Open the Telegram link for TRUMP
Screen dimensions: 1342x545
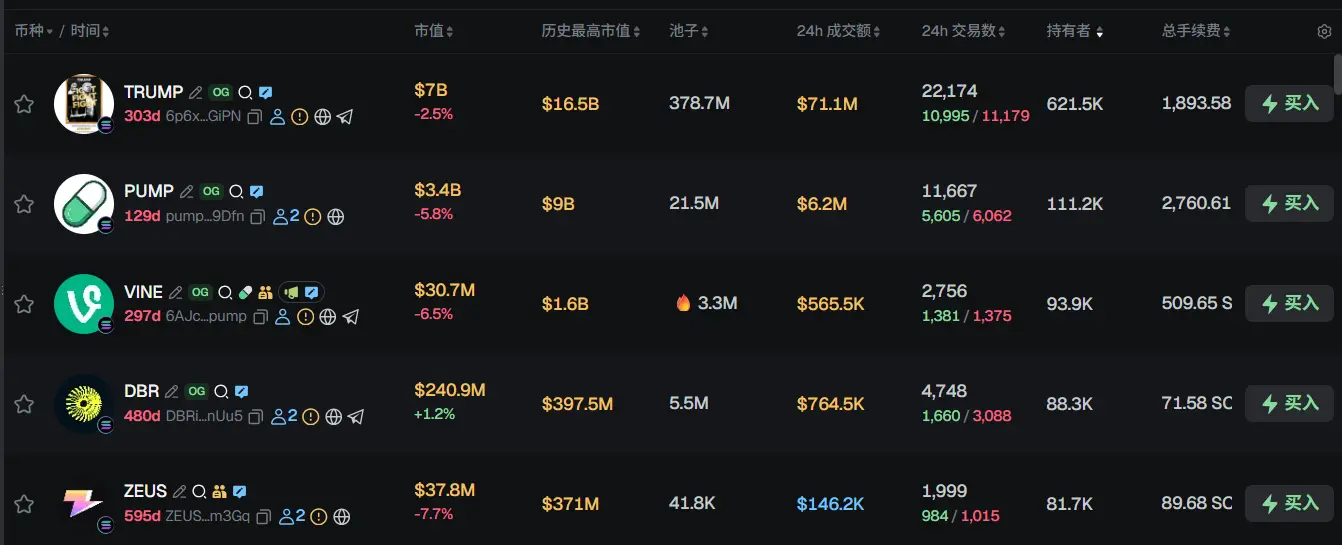tap(345, 117)
